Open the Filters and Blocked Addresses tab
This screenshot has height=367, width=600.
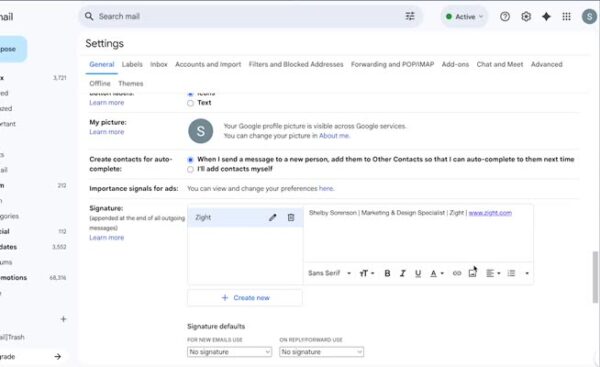[296, 64]
